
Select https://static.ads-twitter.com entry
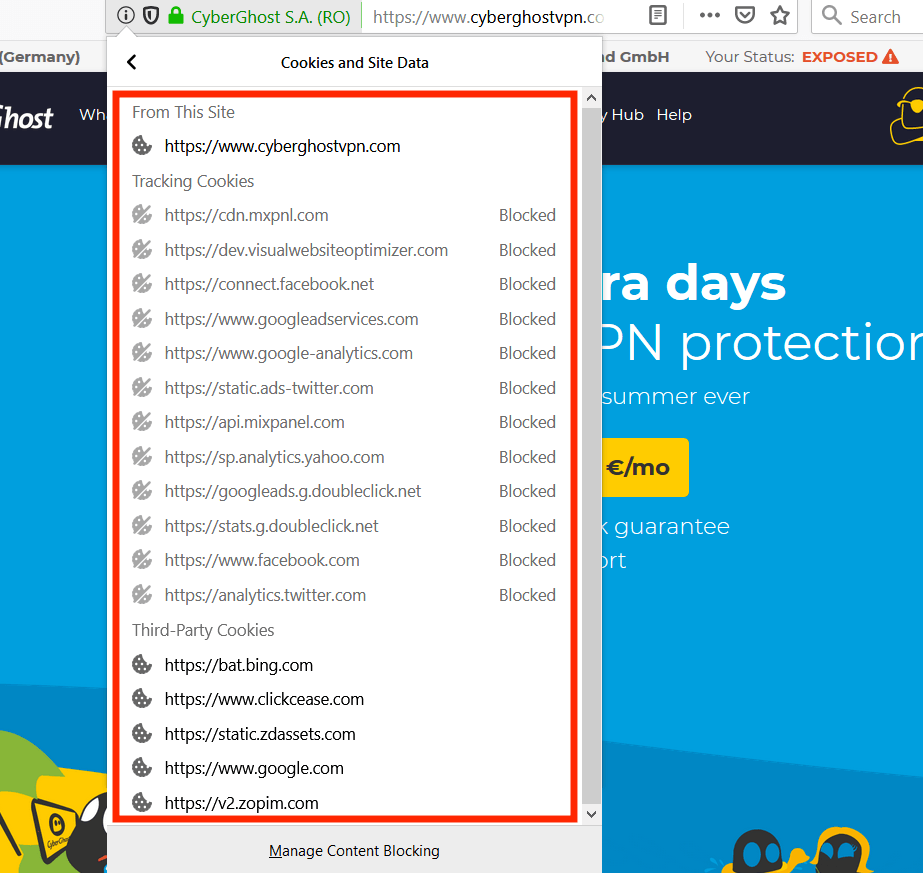click(x=269, y=388)
